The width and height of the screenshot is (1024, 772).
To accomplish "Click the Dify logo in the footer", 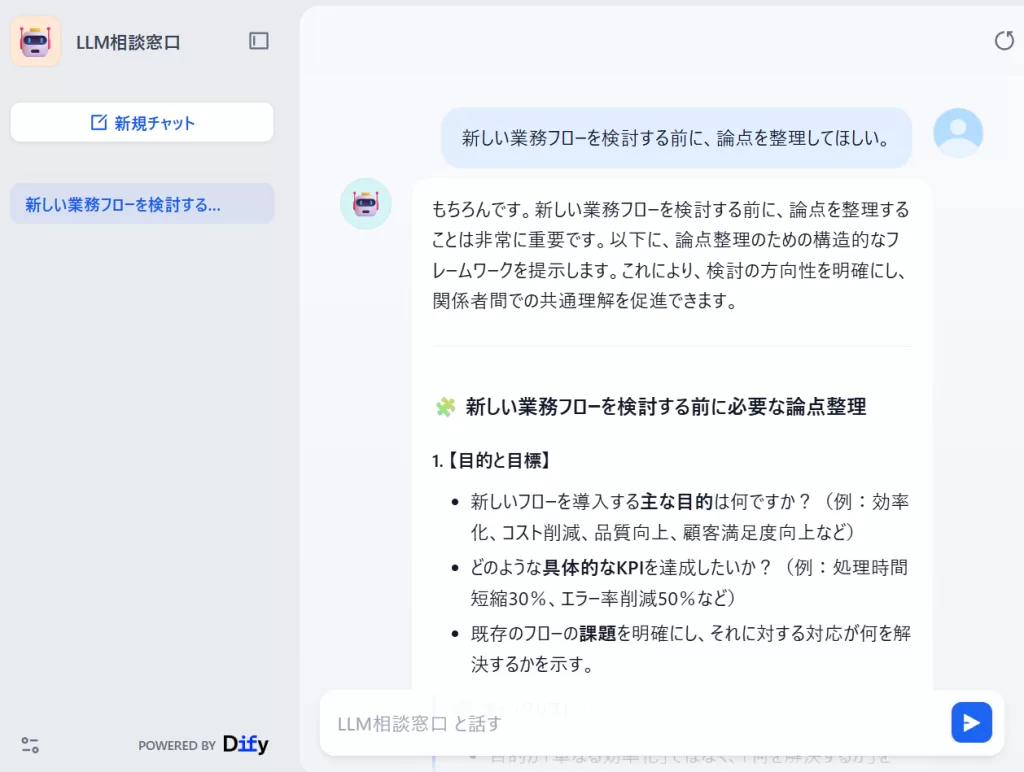I will click(245, 745).
